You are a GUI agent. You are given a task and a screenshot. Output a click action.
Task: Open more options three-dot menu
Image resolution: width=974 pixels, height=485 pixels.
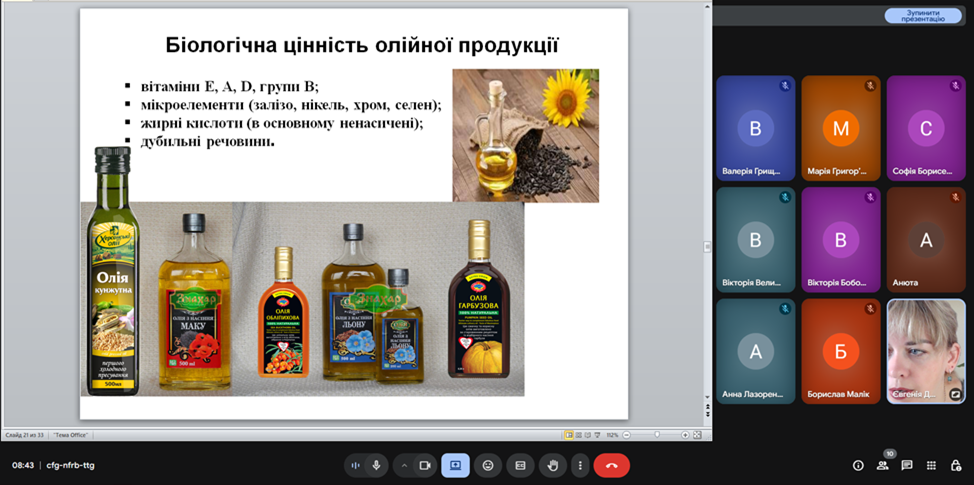[x=579, y=465]
